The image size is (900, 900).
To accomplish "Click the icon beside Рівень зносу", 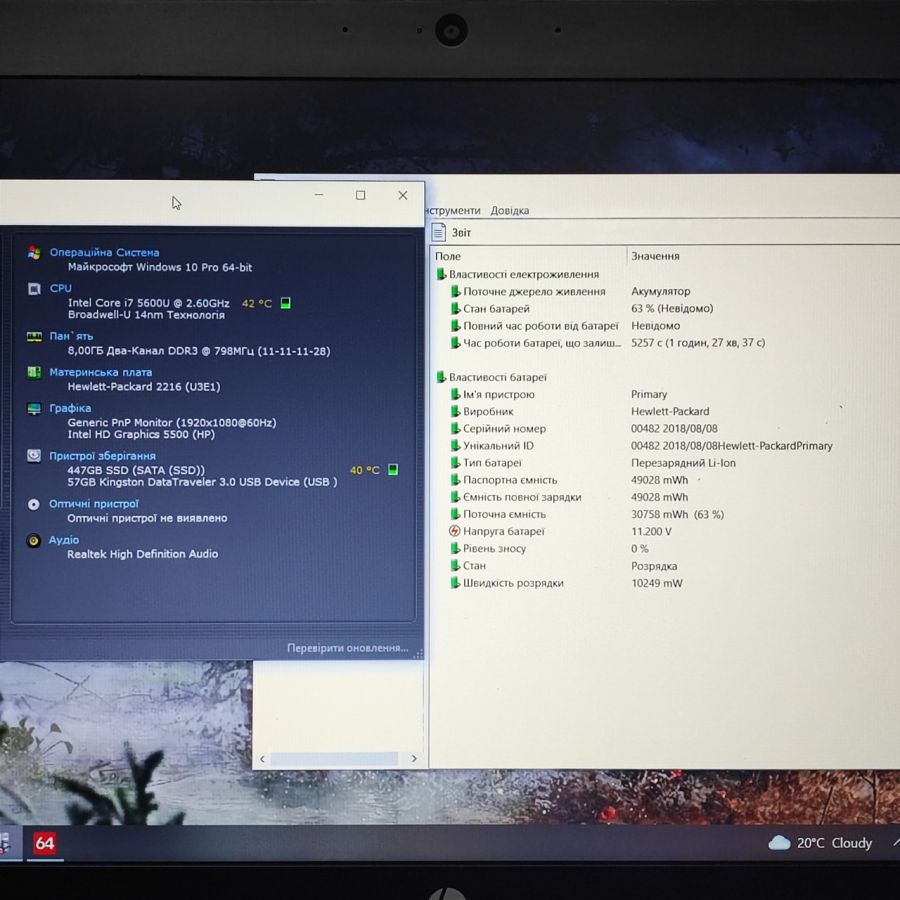I will tap(455, 549).
